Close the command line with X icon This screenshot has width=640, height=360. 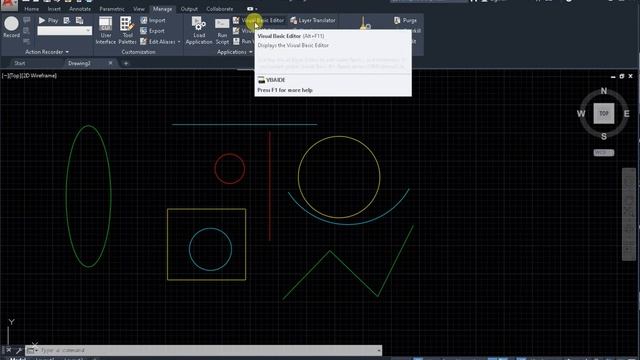coord(9,350)
